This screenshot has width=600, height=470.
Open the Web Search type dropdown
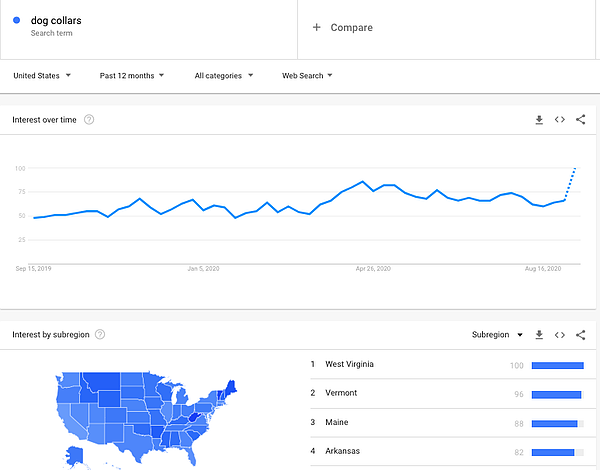[x=307, y=75]
